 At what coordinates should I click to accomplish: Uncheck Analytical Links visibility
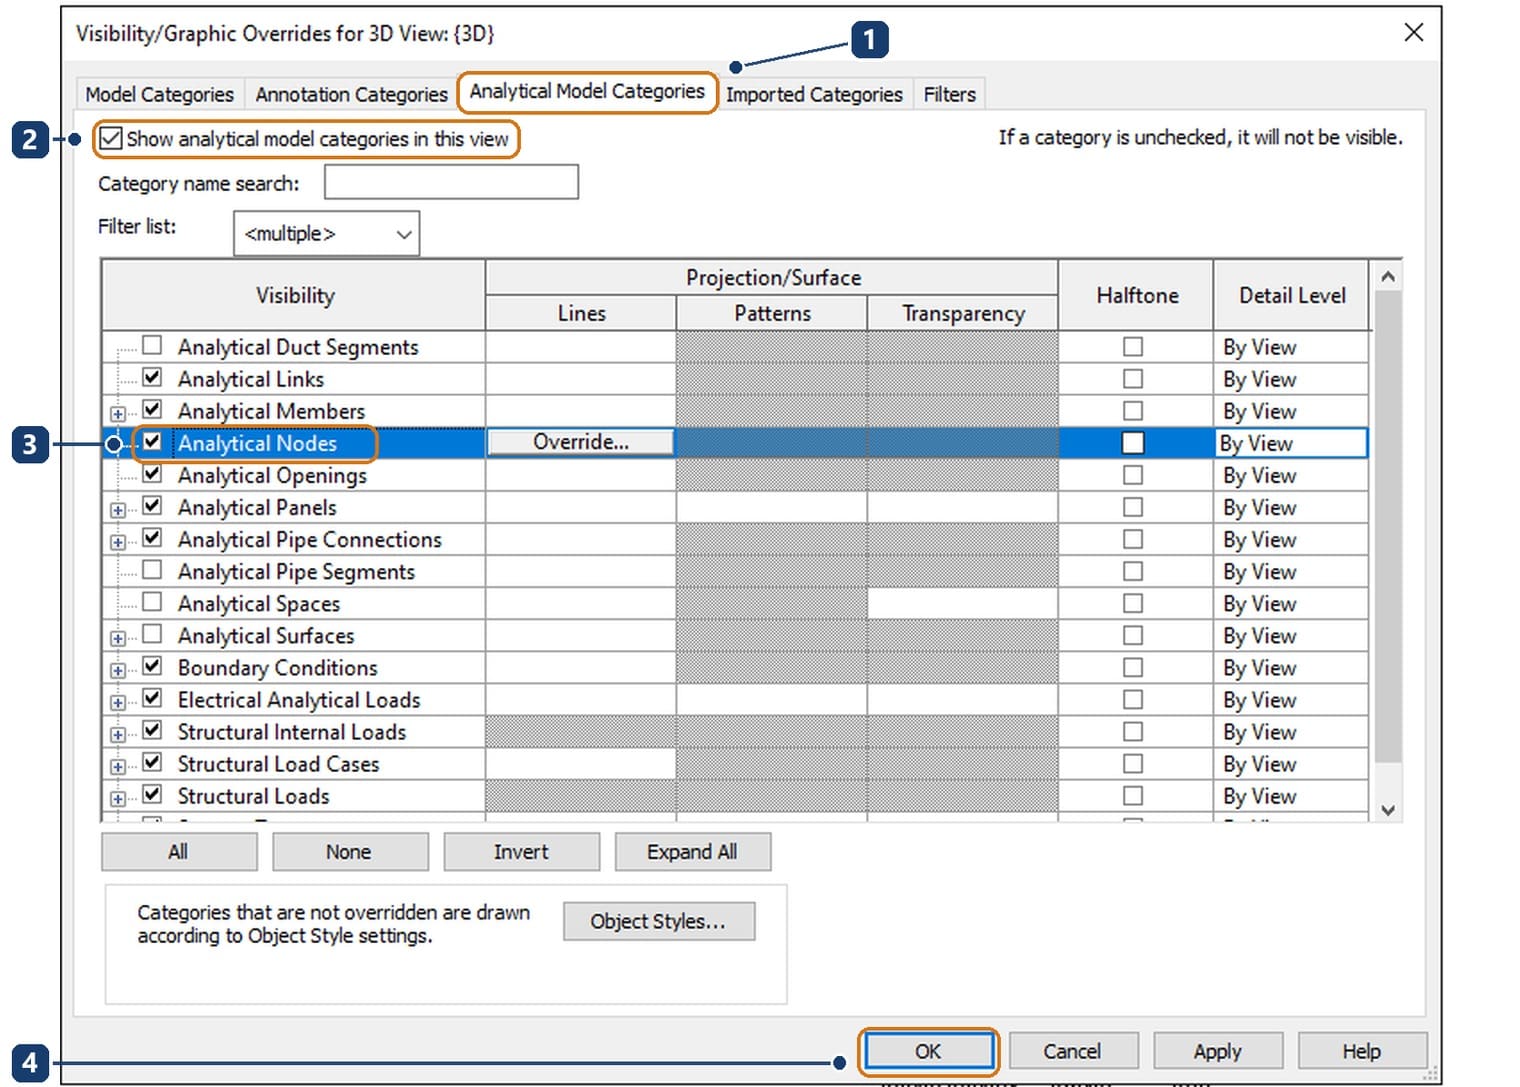point(152,378)
